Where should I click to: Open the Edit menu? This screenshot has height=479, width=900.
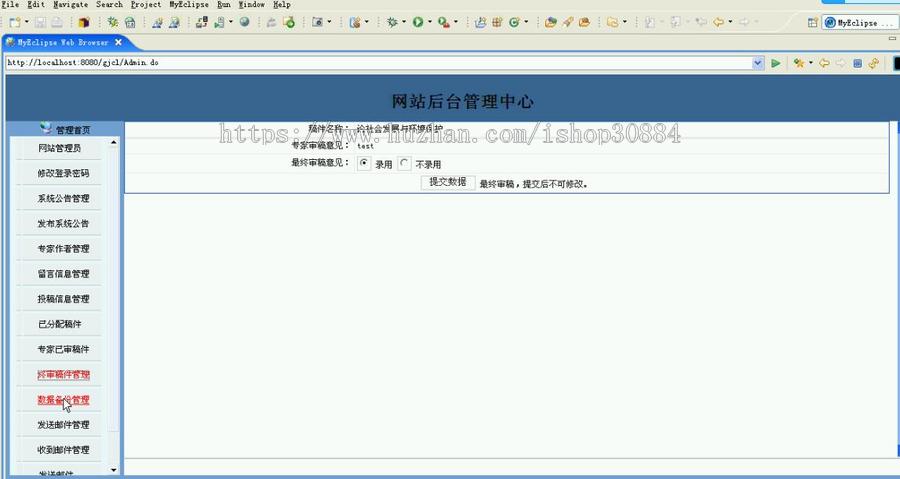[x=36, y=5]
